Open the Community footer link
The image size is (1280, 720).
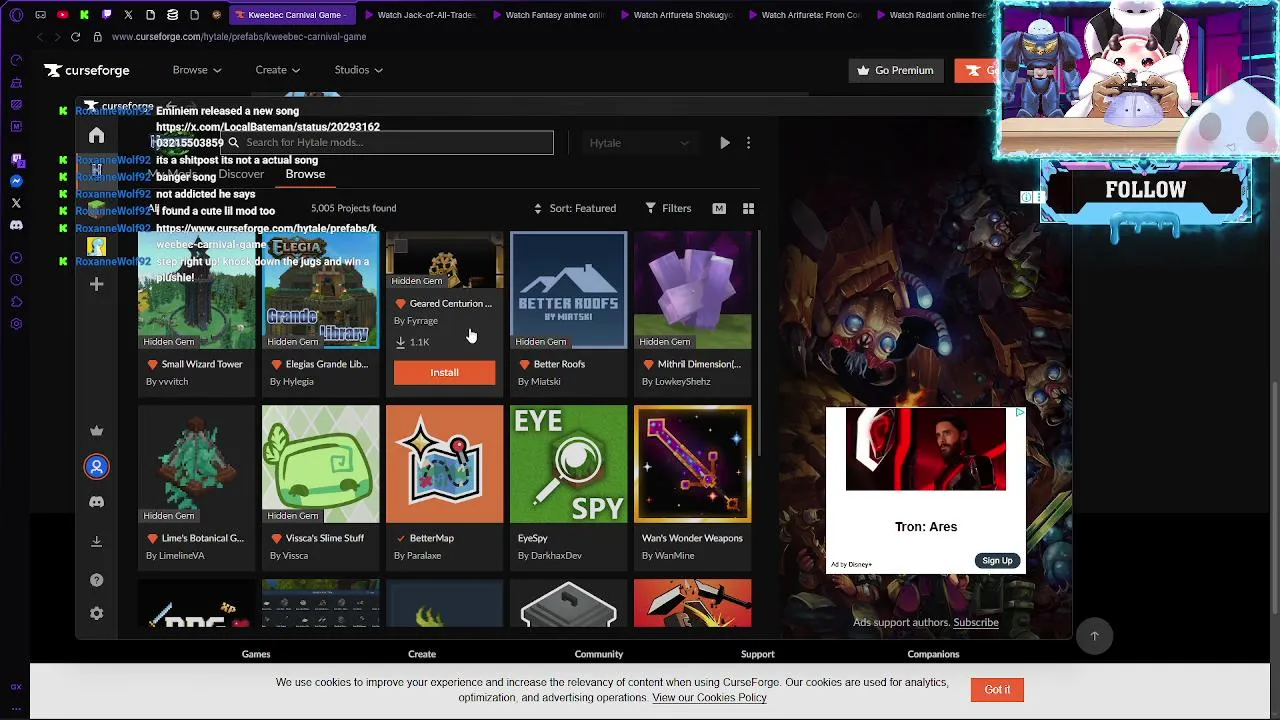pyautogui.click(x=598, y=654)
